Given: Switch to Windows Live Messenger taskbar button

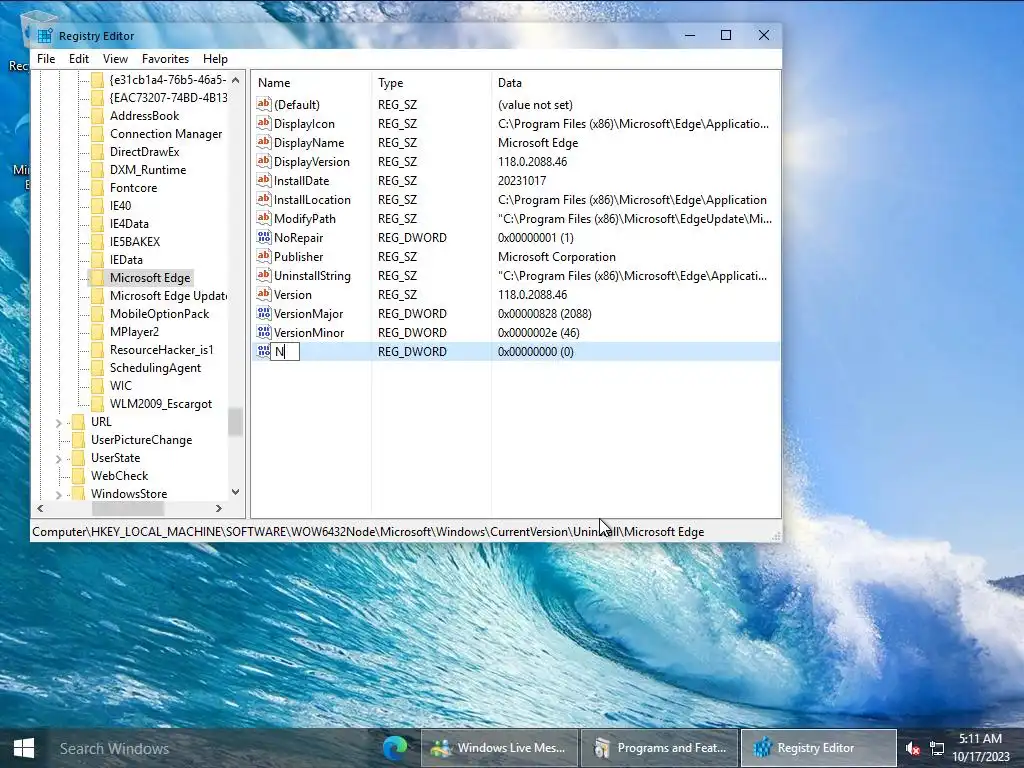Looking at the screenshot, I should pos(500,748).
